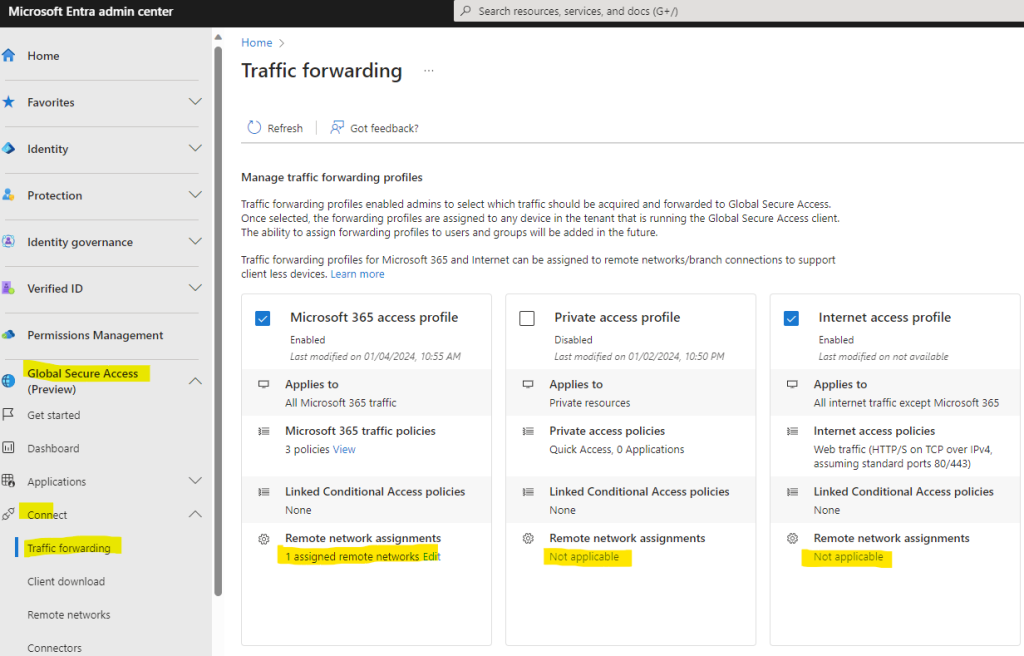
Task: Expand the Applications submenu chevron
Action: [x=195, y=481]
